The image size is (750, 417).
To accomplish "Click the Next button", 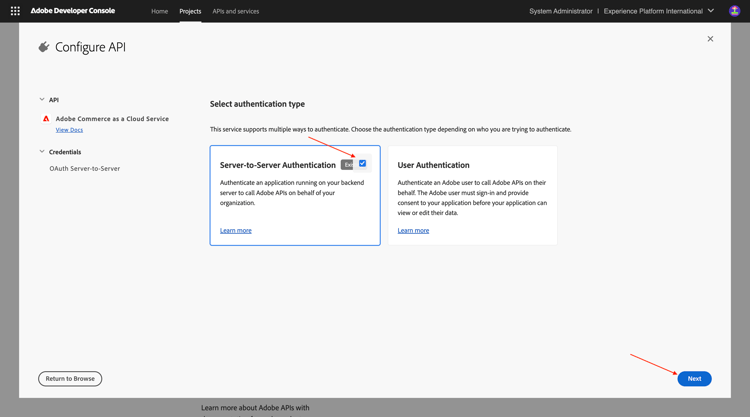I will [x=694, y=379].
